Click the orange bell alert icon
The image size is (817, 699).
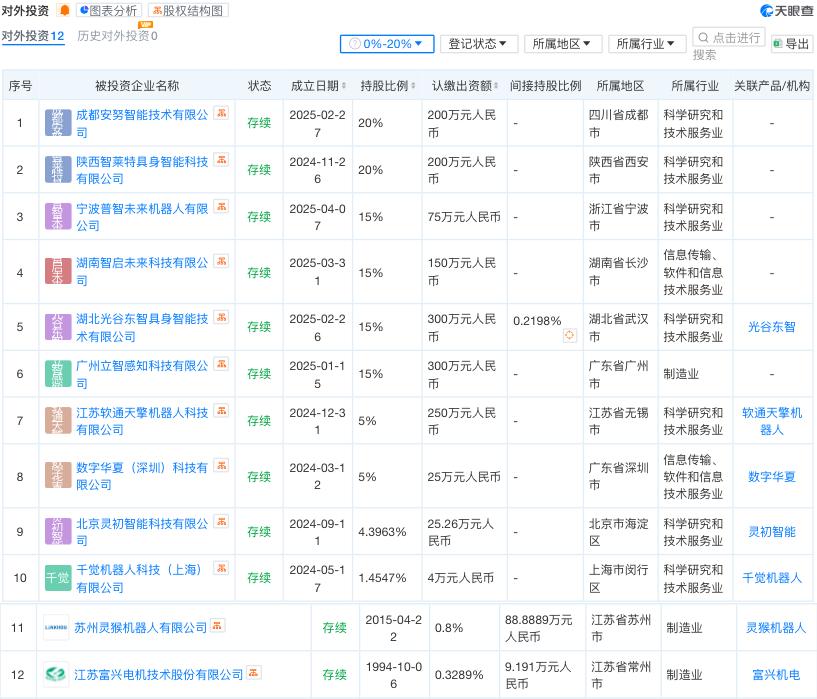pos(65,11)
